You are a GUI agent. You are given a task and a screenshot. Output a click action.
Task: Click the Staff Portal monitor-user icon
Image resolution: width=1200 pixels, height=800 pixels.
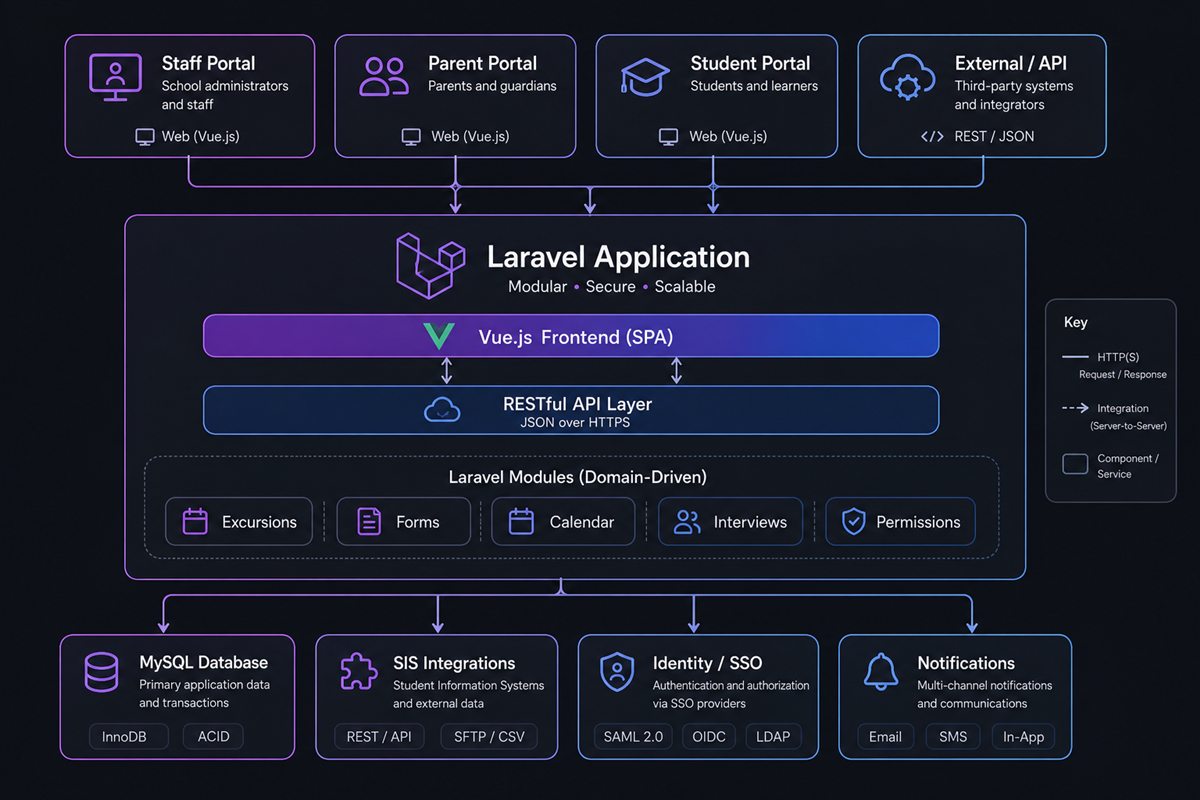point(115,76)
